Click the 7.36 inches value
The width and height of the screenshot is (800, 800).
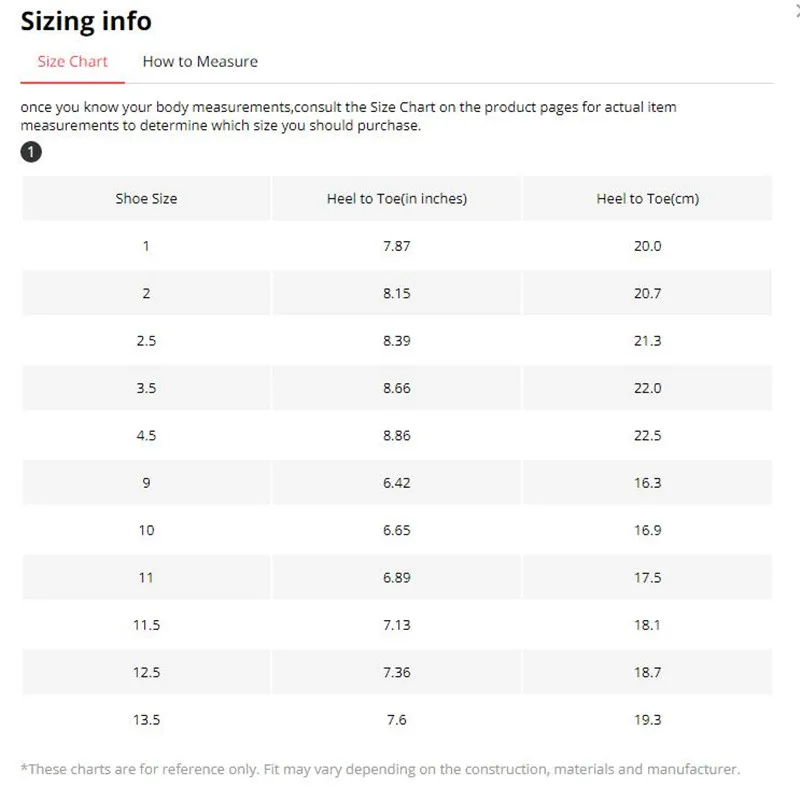point(396,673)
